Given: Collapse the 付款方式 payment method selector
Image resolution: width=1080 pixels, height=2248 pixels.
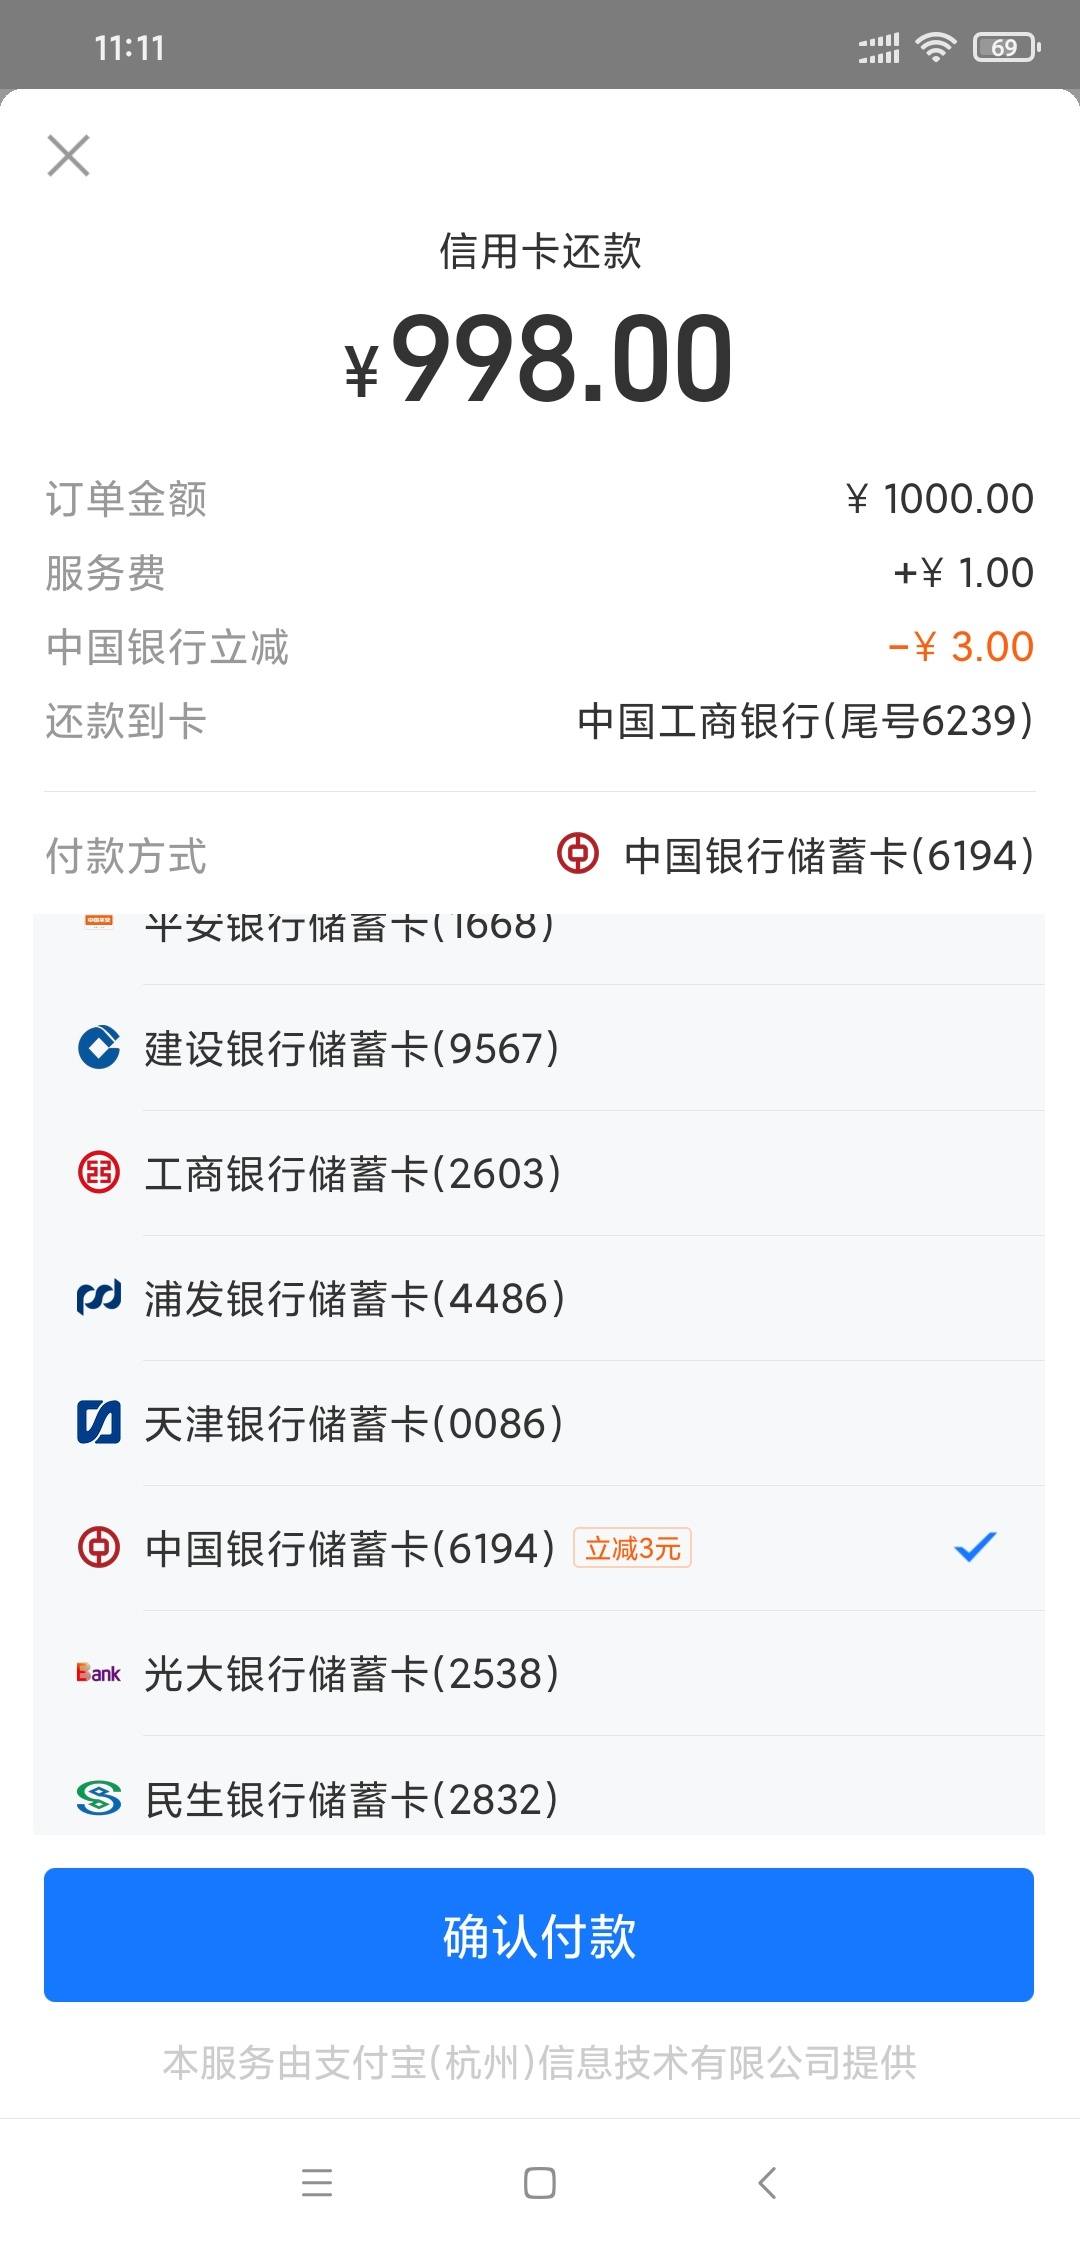Looking at the screenshot, I should [539, 855].
